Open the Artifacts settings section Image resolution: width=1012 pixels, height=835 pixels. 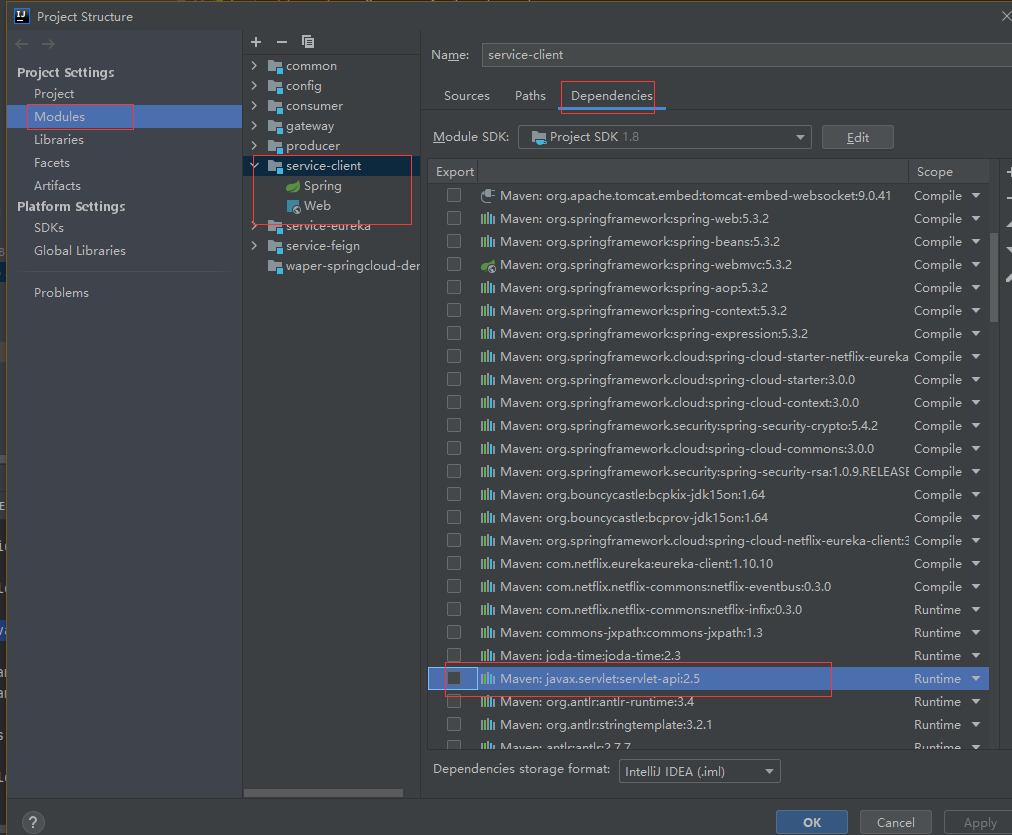point(57,186)
